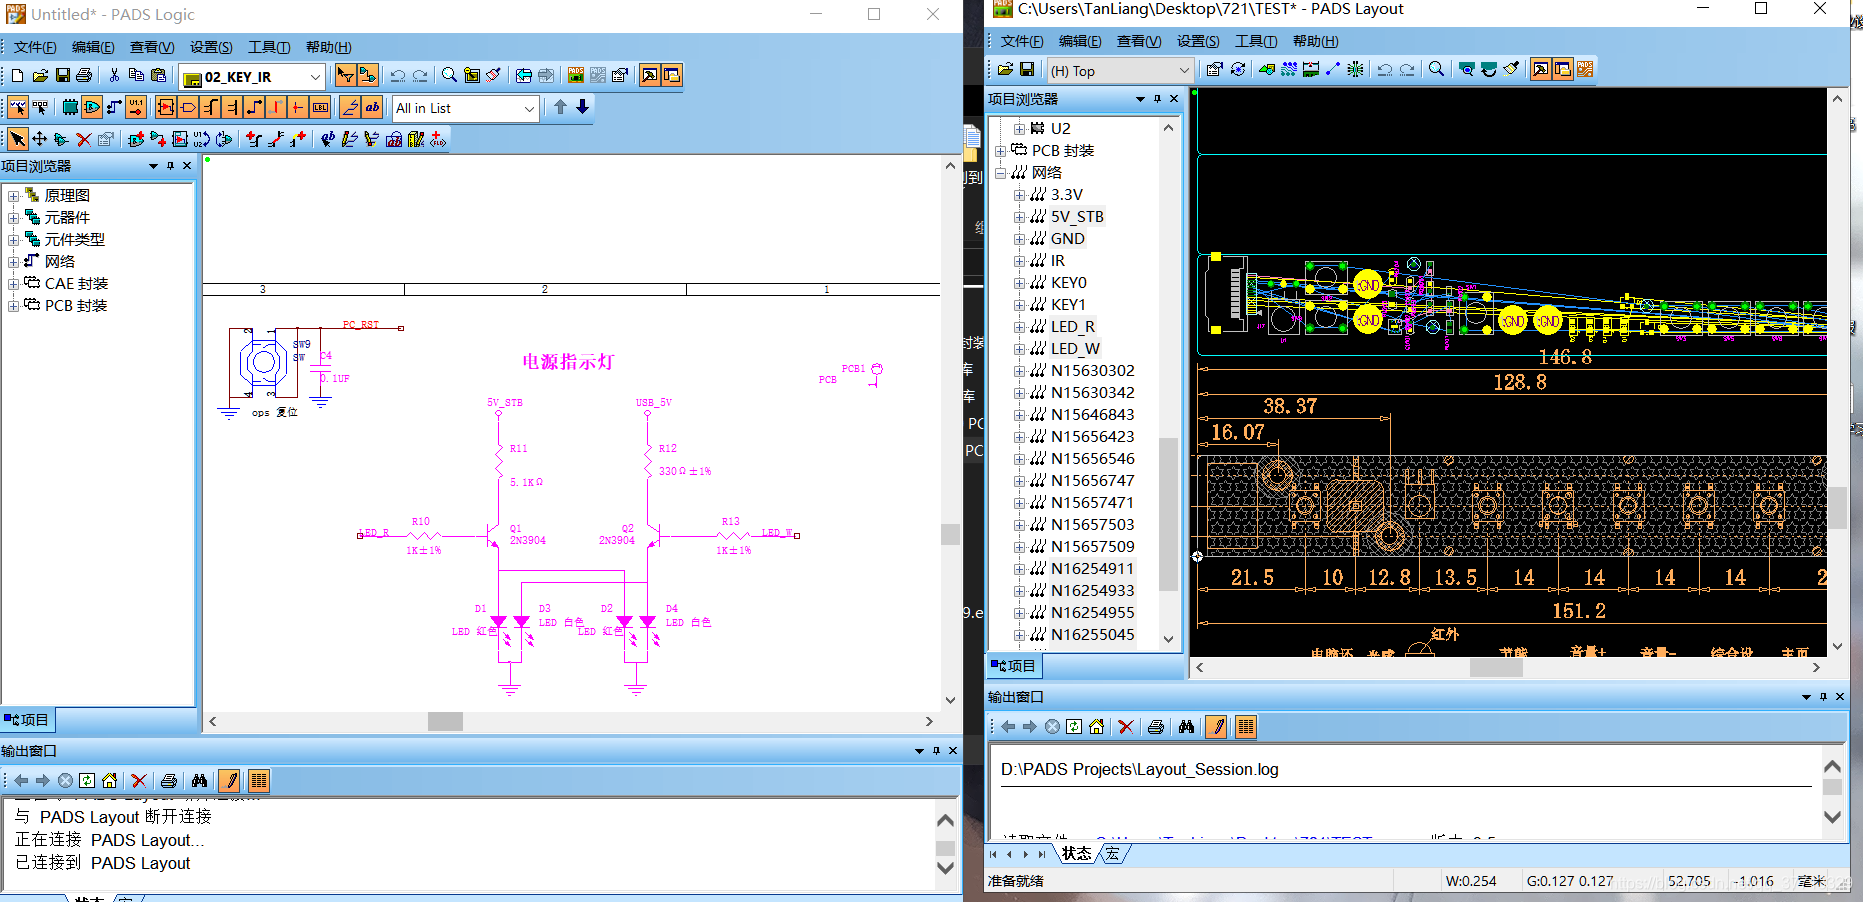Expand GND net in Layout project tree
This screenshot has width=1863, height=902.
[x=1019, y=239]
